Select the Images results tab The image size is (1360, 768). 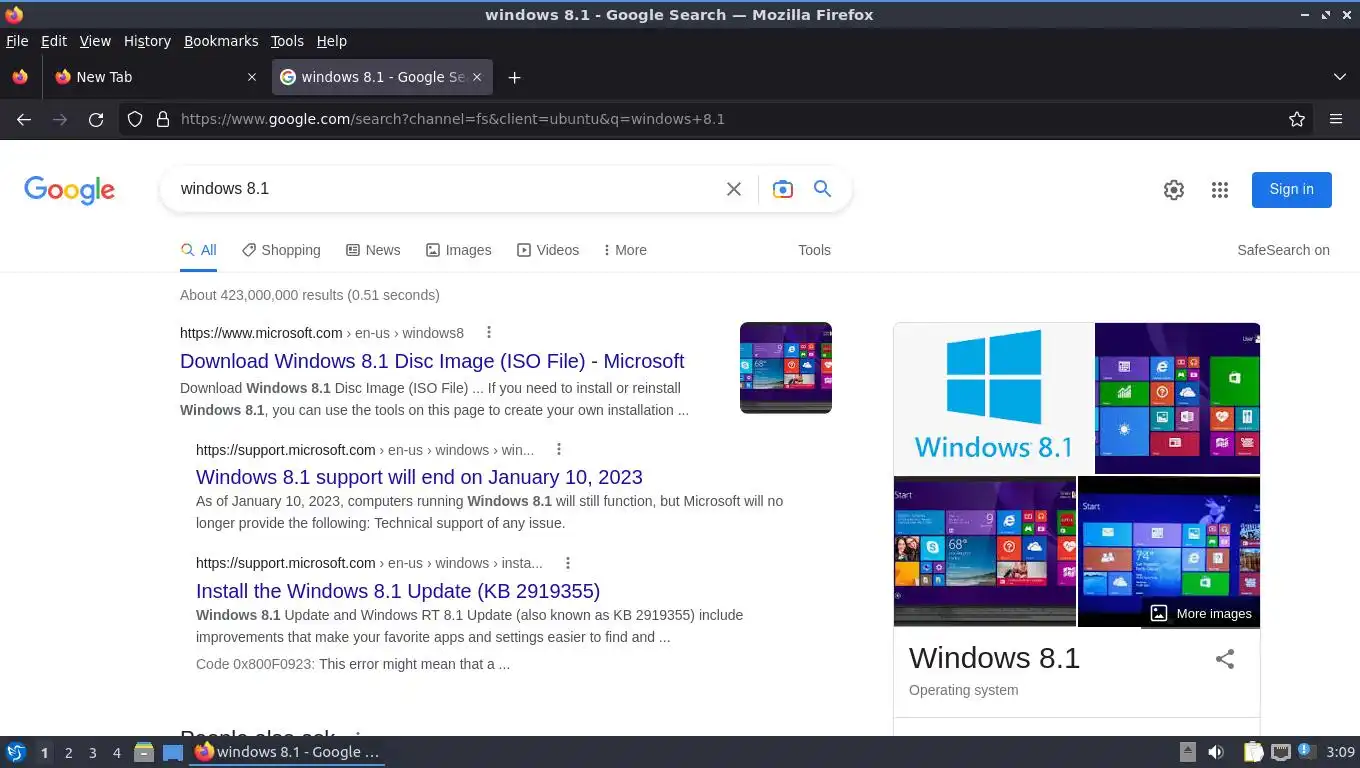coord(459,250)
